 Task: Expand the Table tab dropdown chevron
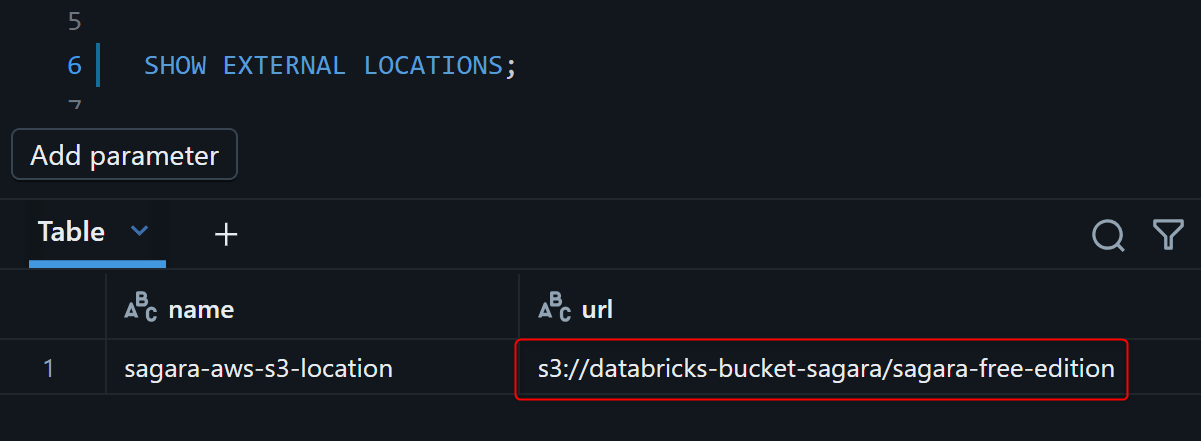point(140,232)
